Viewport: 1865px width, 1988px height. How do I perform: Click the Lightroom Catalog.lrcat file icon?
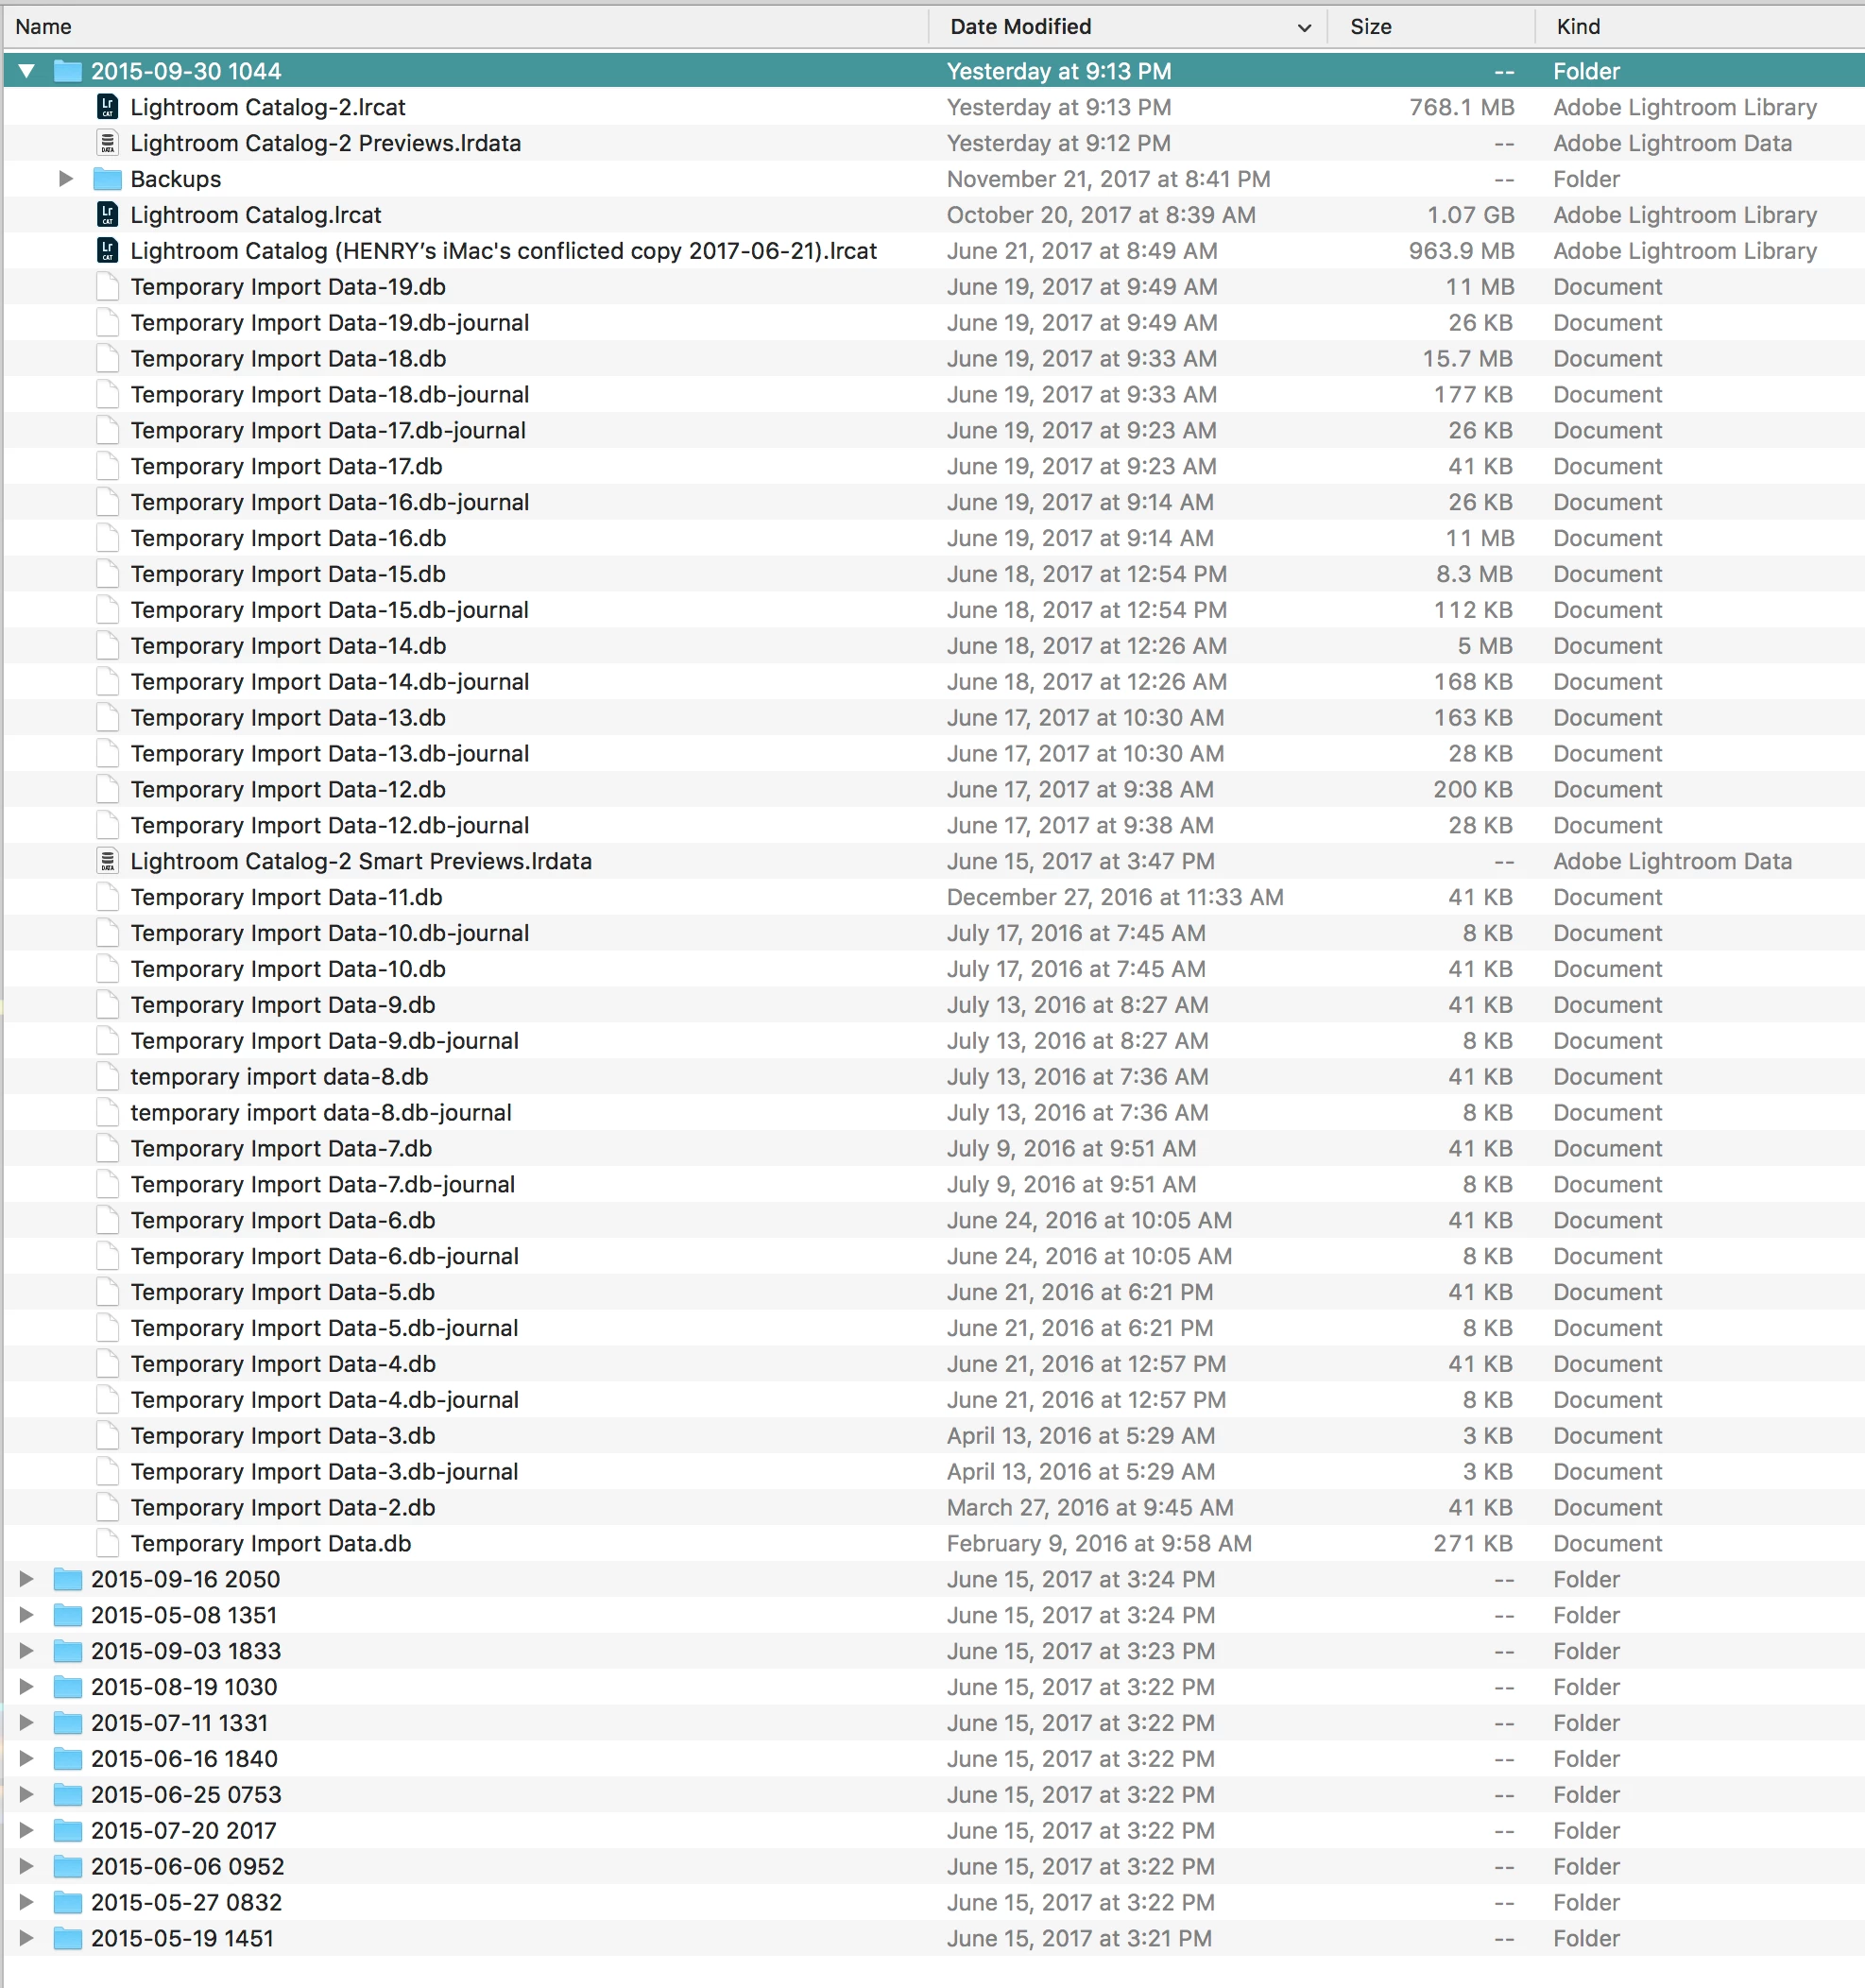108,215
